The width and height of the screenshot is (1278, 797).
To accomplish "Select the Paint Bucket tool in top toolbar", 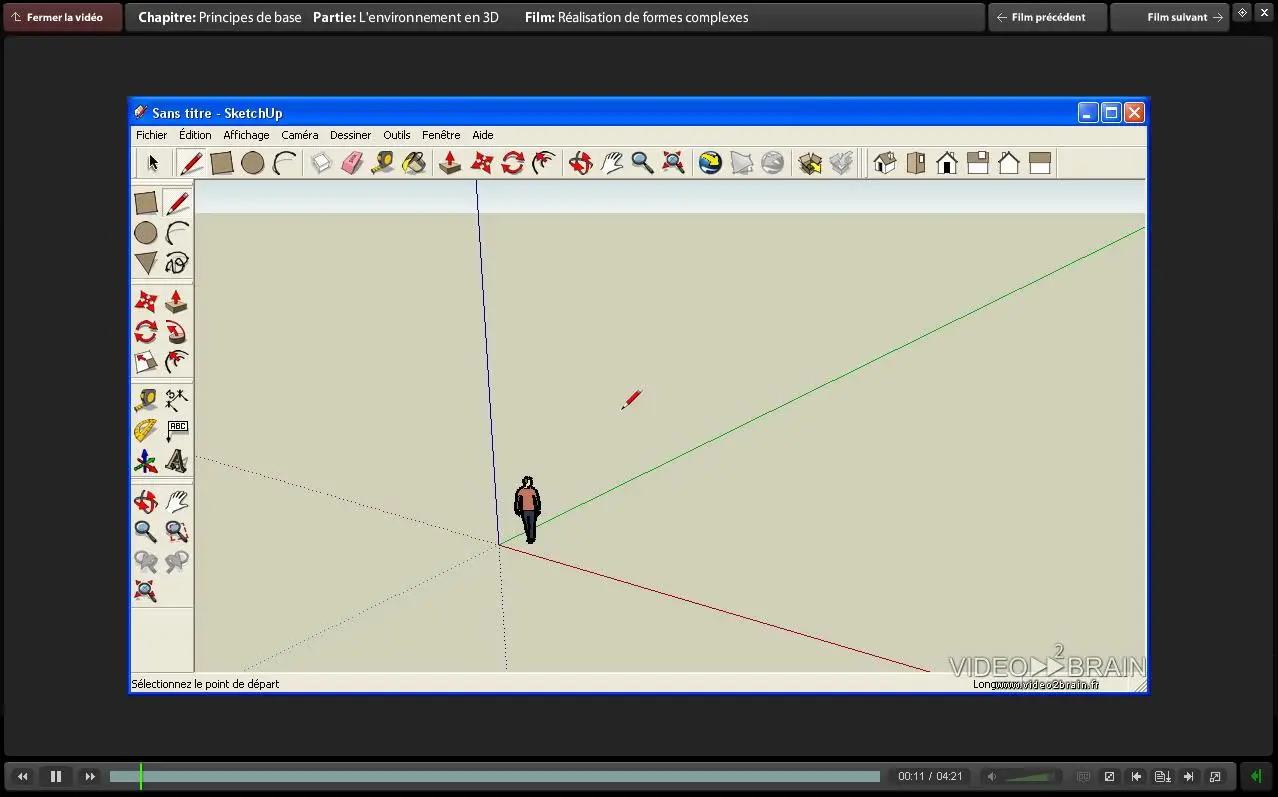I will (x=413, y=163).
